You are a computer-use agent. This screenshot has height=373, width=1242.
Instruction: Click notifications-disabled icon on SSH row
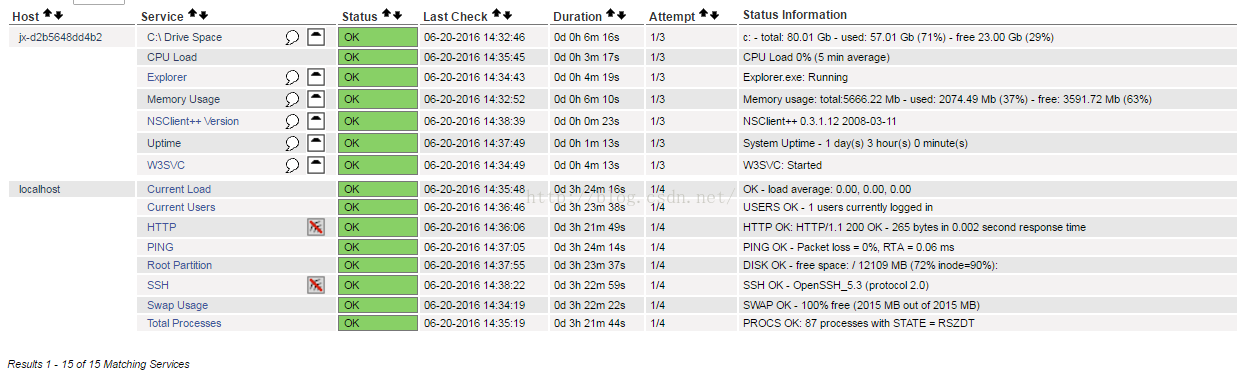click(316, 285)
